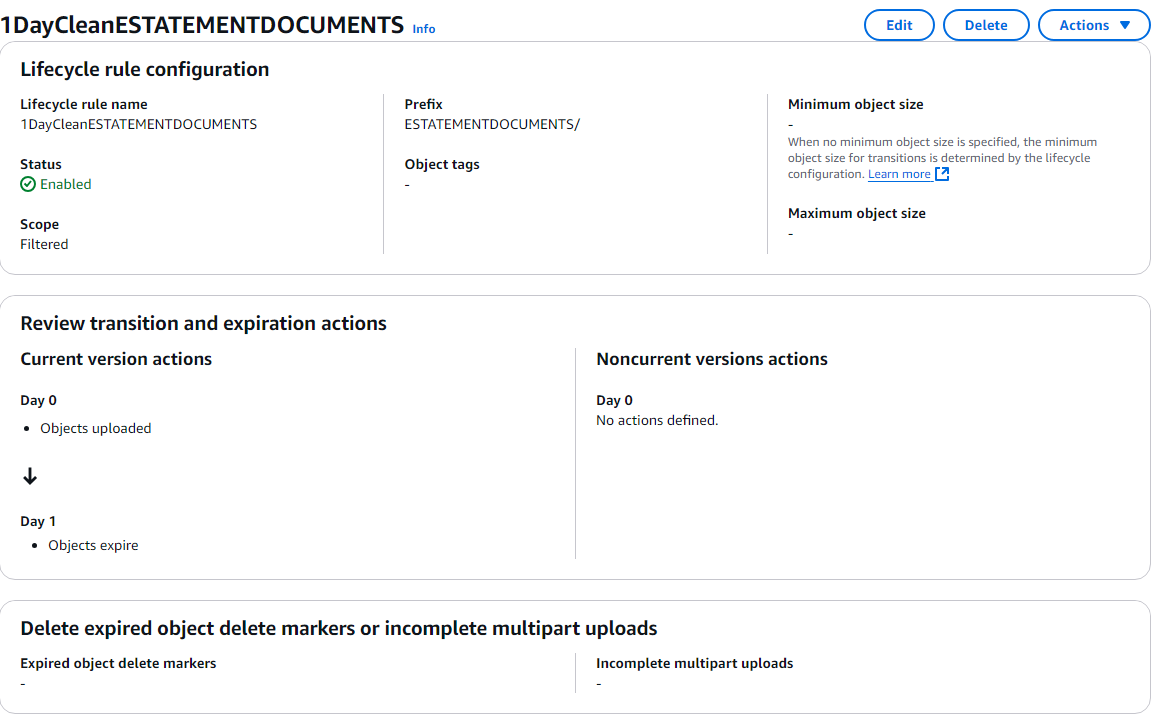Follow the Learn more link
This screenshot has width=1154, height=717.
pos(899,174)
